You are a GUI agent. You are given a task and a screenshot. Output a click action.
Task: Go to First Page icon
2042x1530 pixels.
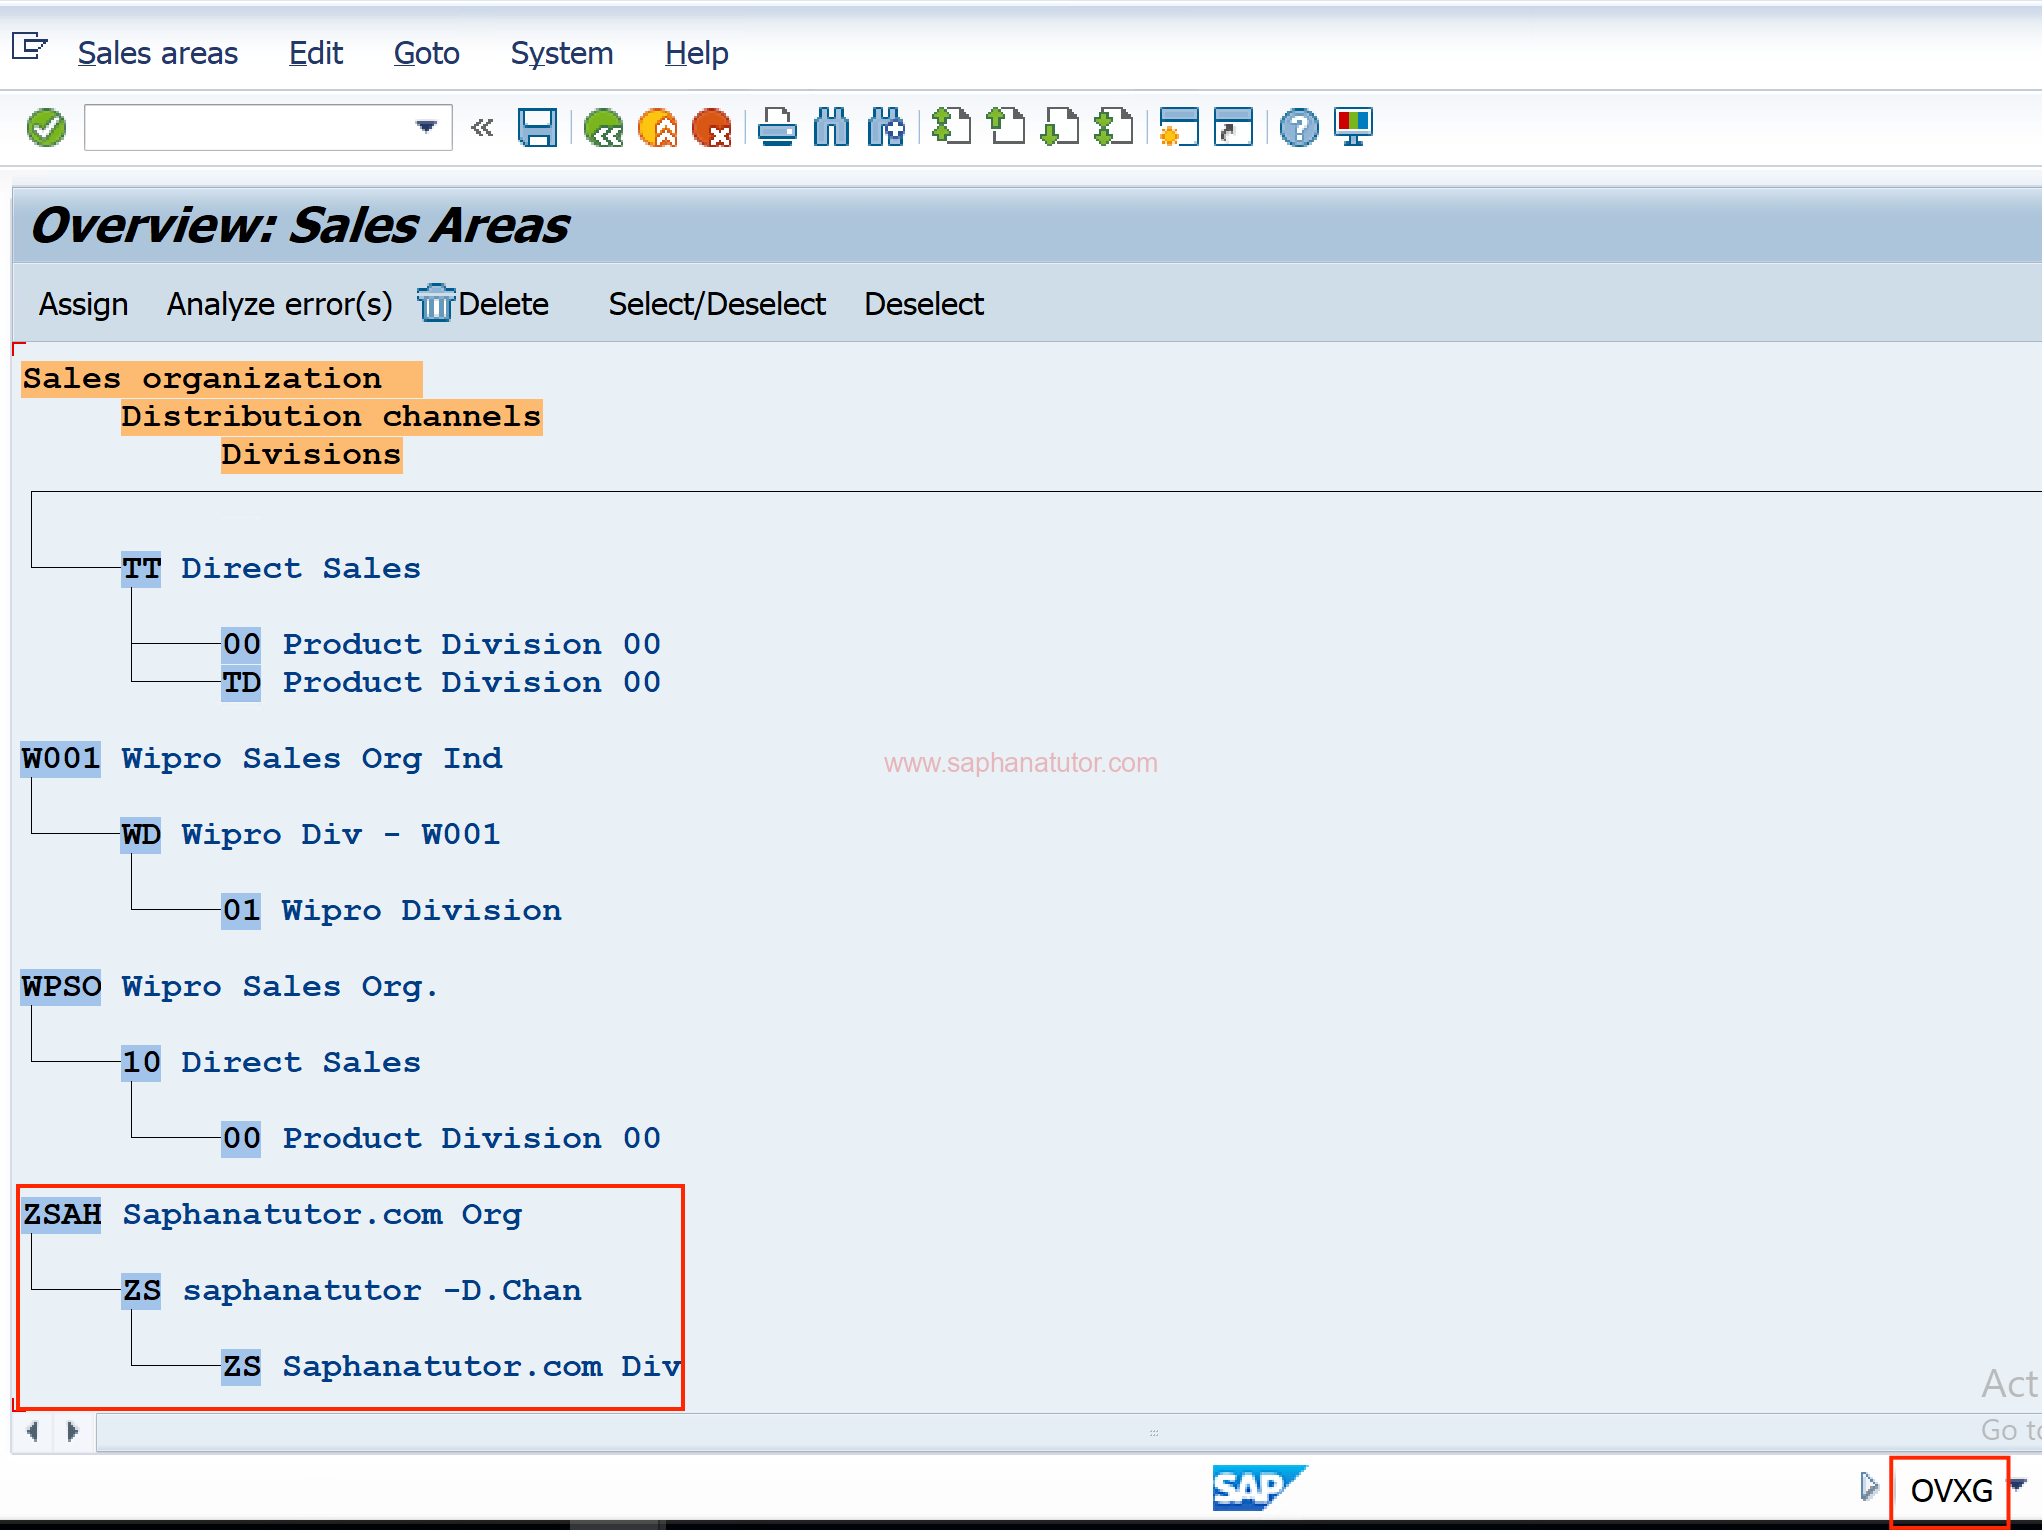951,128
